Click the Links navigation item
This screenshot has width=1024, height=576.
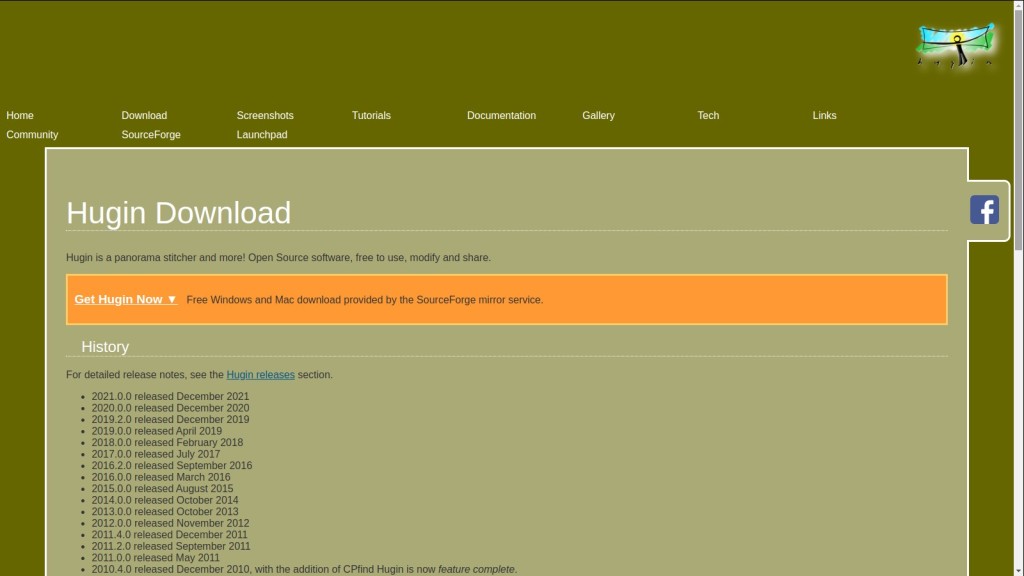(x=824, y=116)
